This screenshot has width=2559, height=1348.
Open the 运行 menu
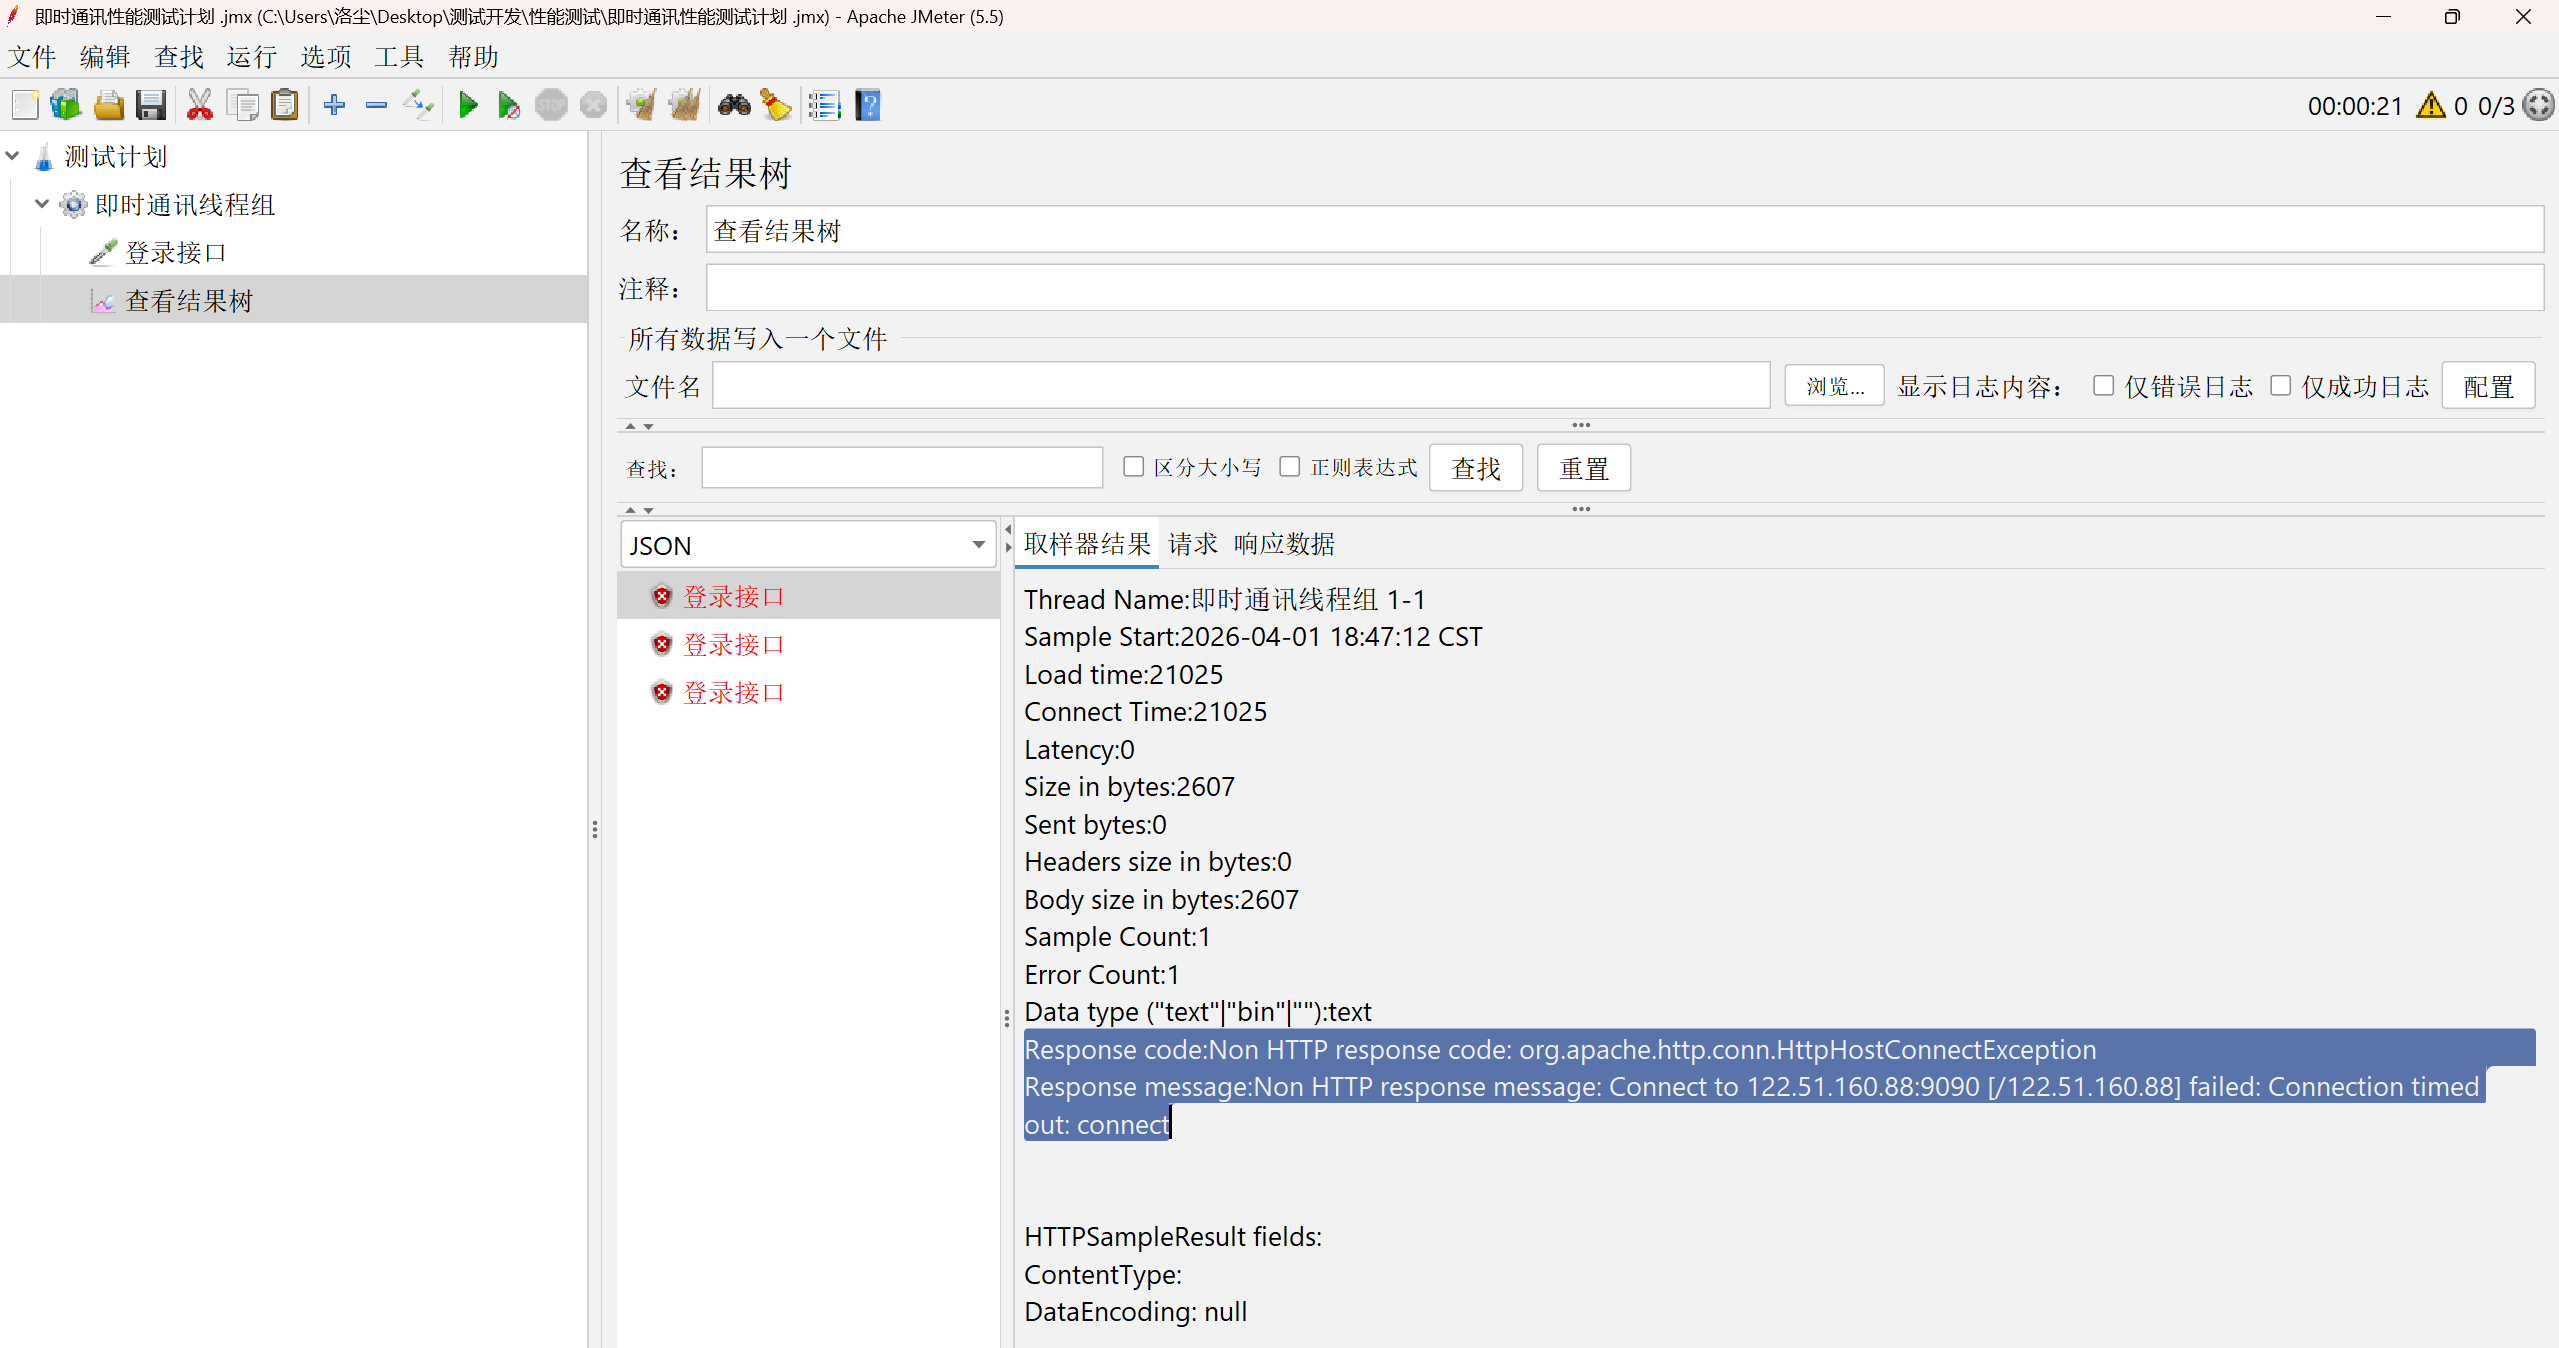click(x=251, y=57)
